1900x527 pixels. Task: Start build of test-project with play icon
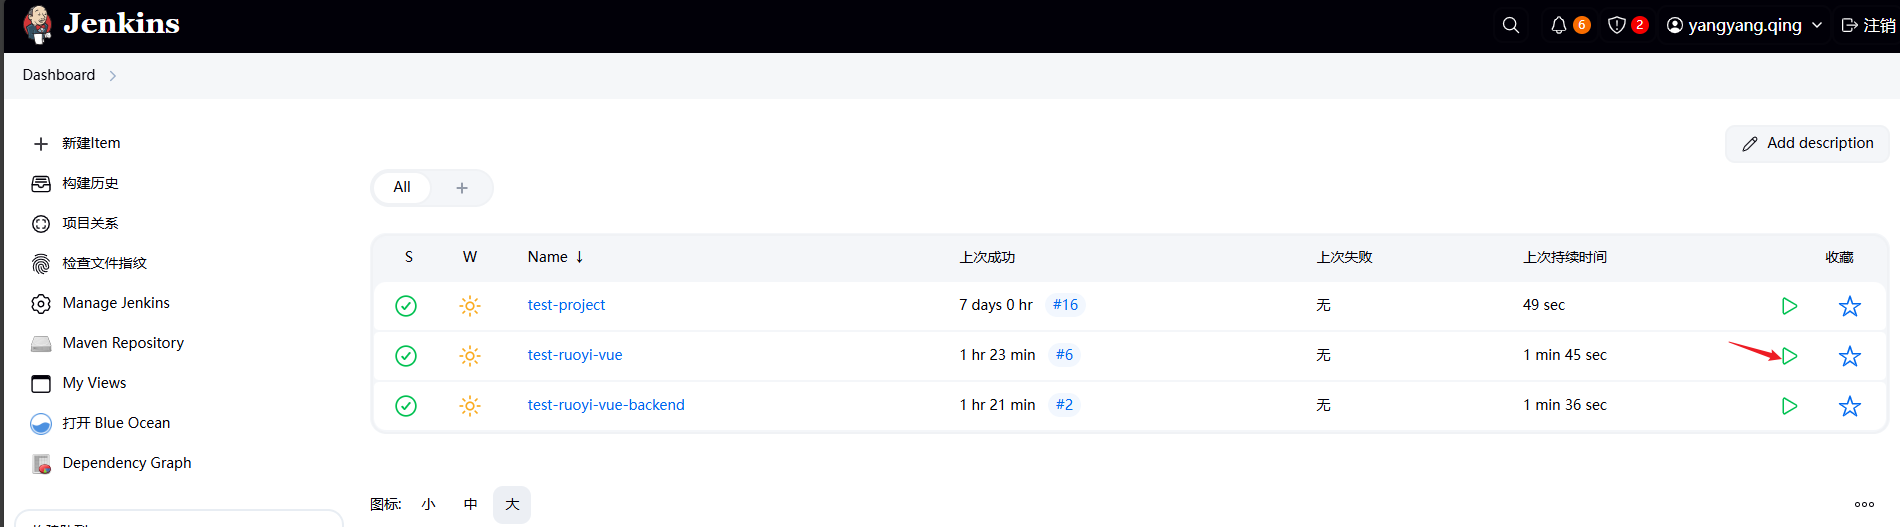coord(1789,306)
